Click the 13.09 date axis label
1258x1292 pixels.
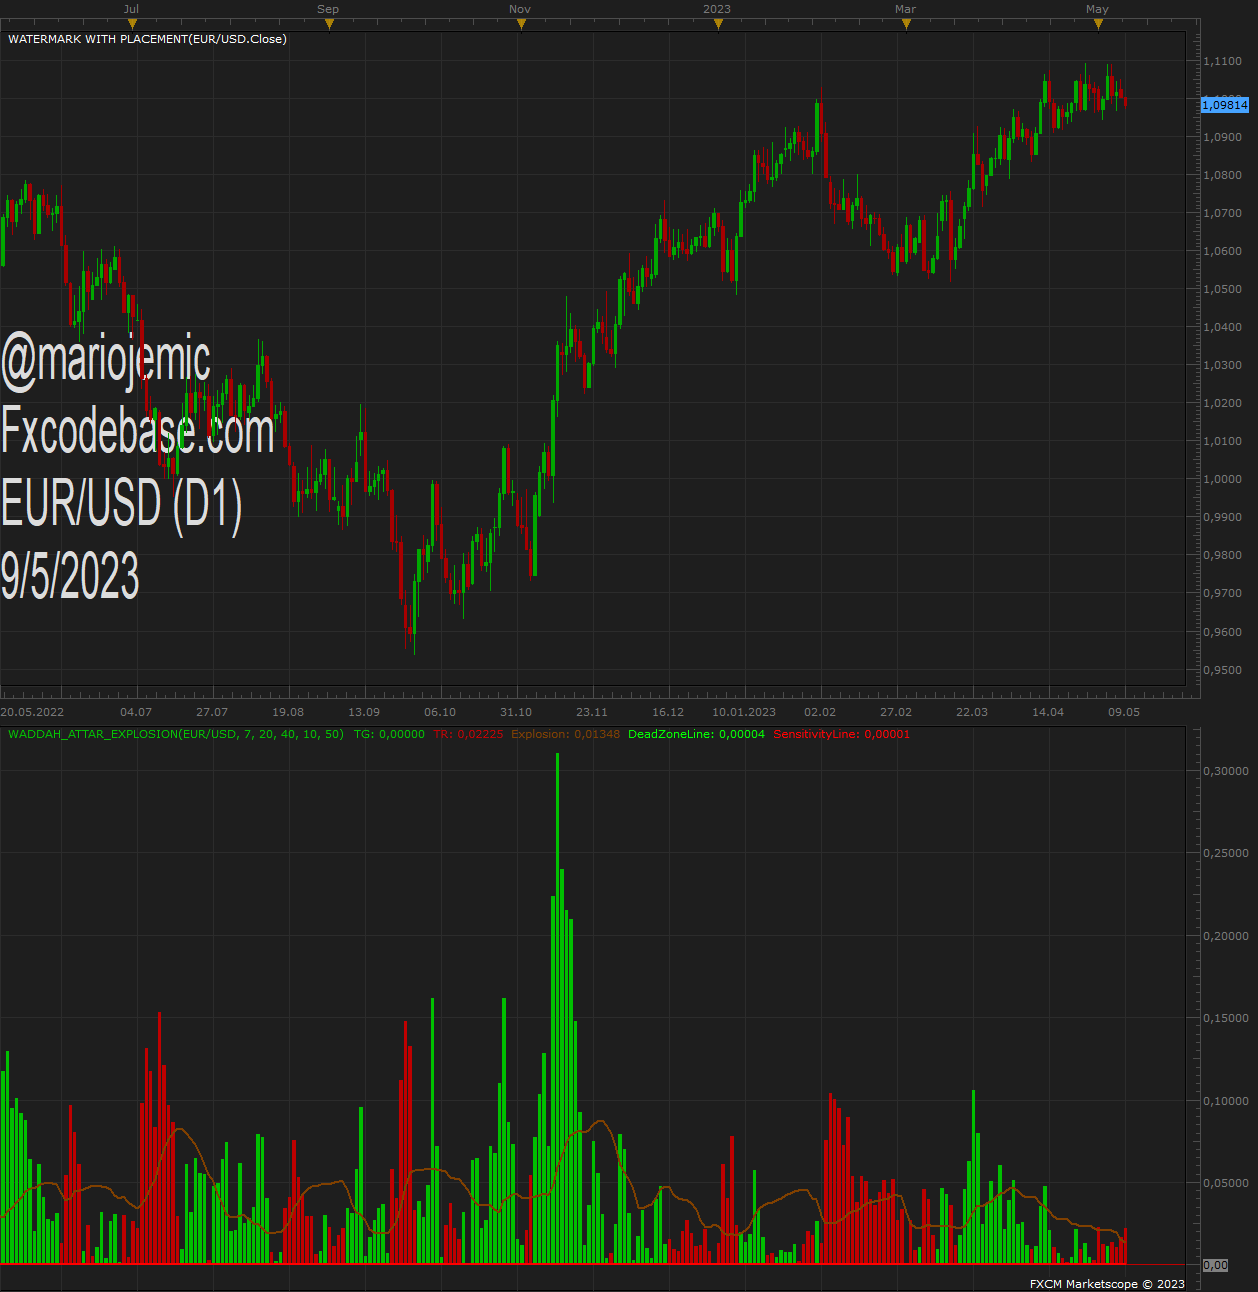[364, 712]
